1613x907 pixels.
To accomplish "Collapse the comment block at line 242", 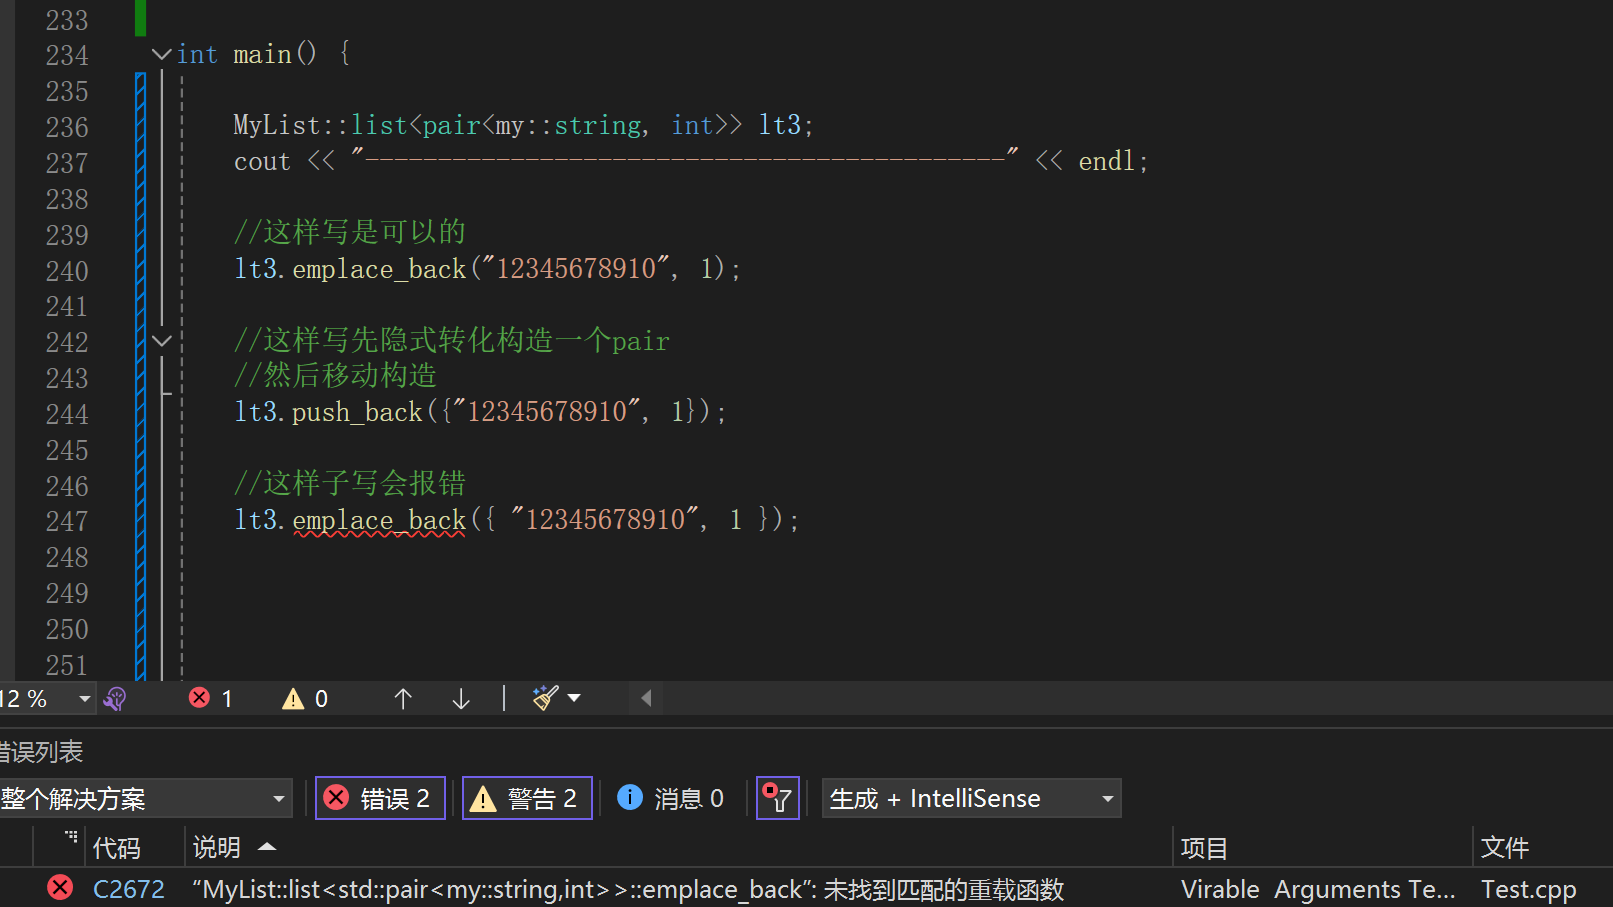I will pyautogui.click(x=161, y=341).
